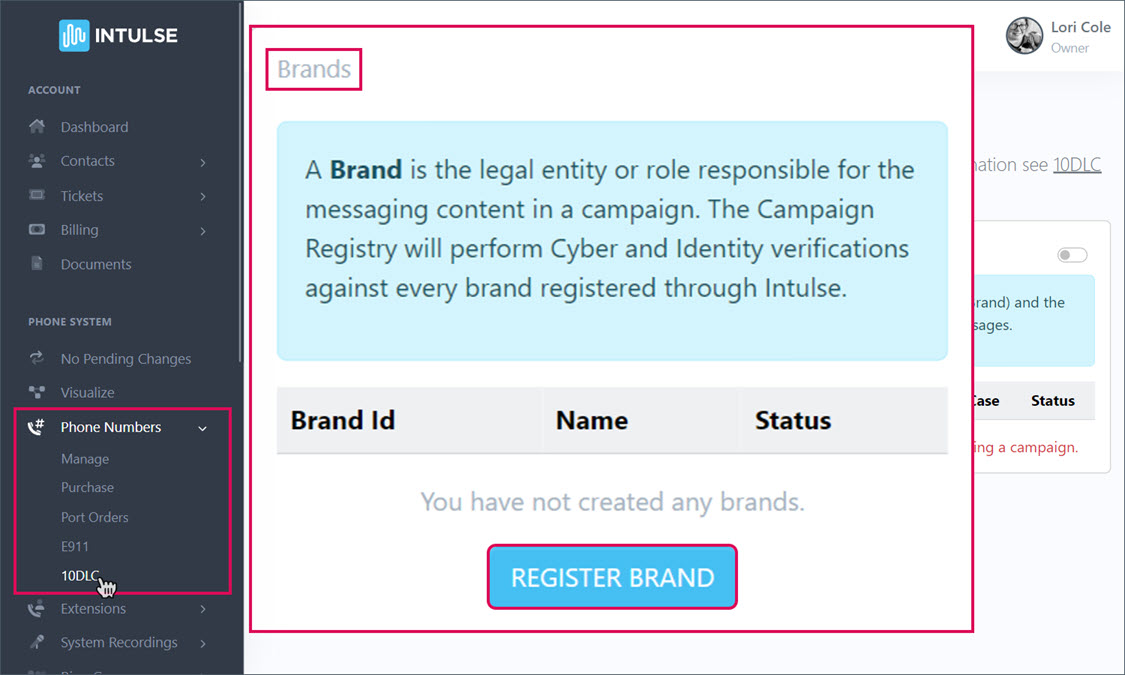1125x675 pixels.
Task: Click the Intulse logo
Action: (118, 36)
